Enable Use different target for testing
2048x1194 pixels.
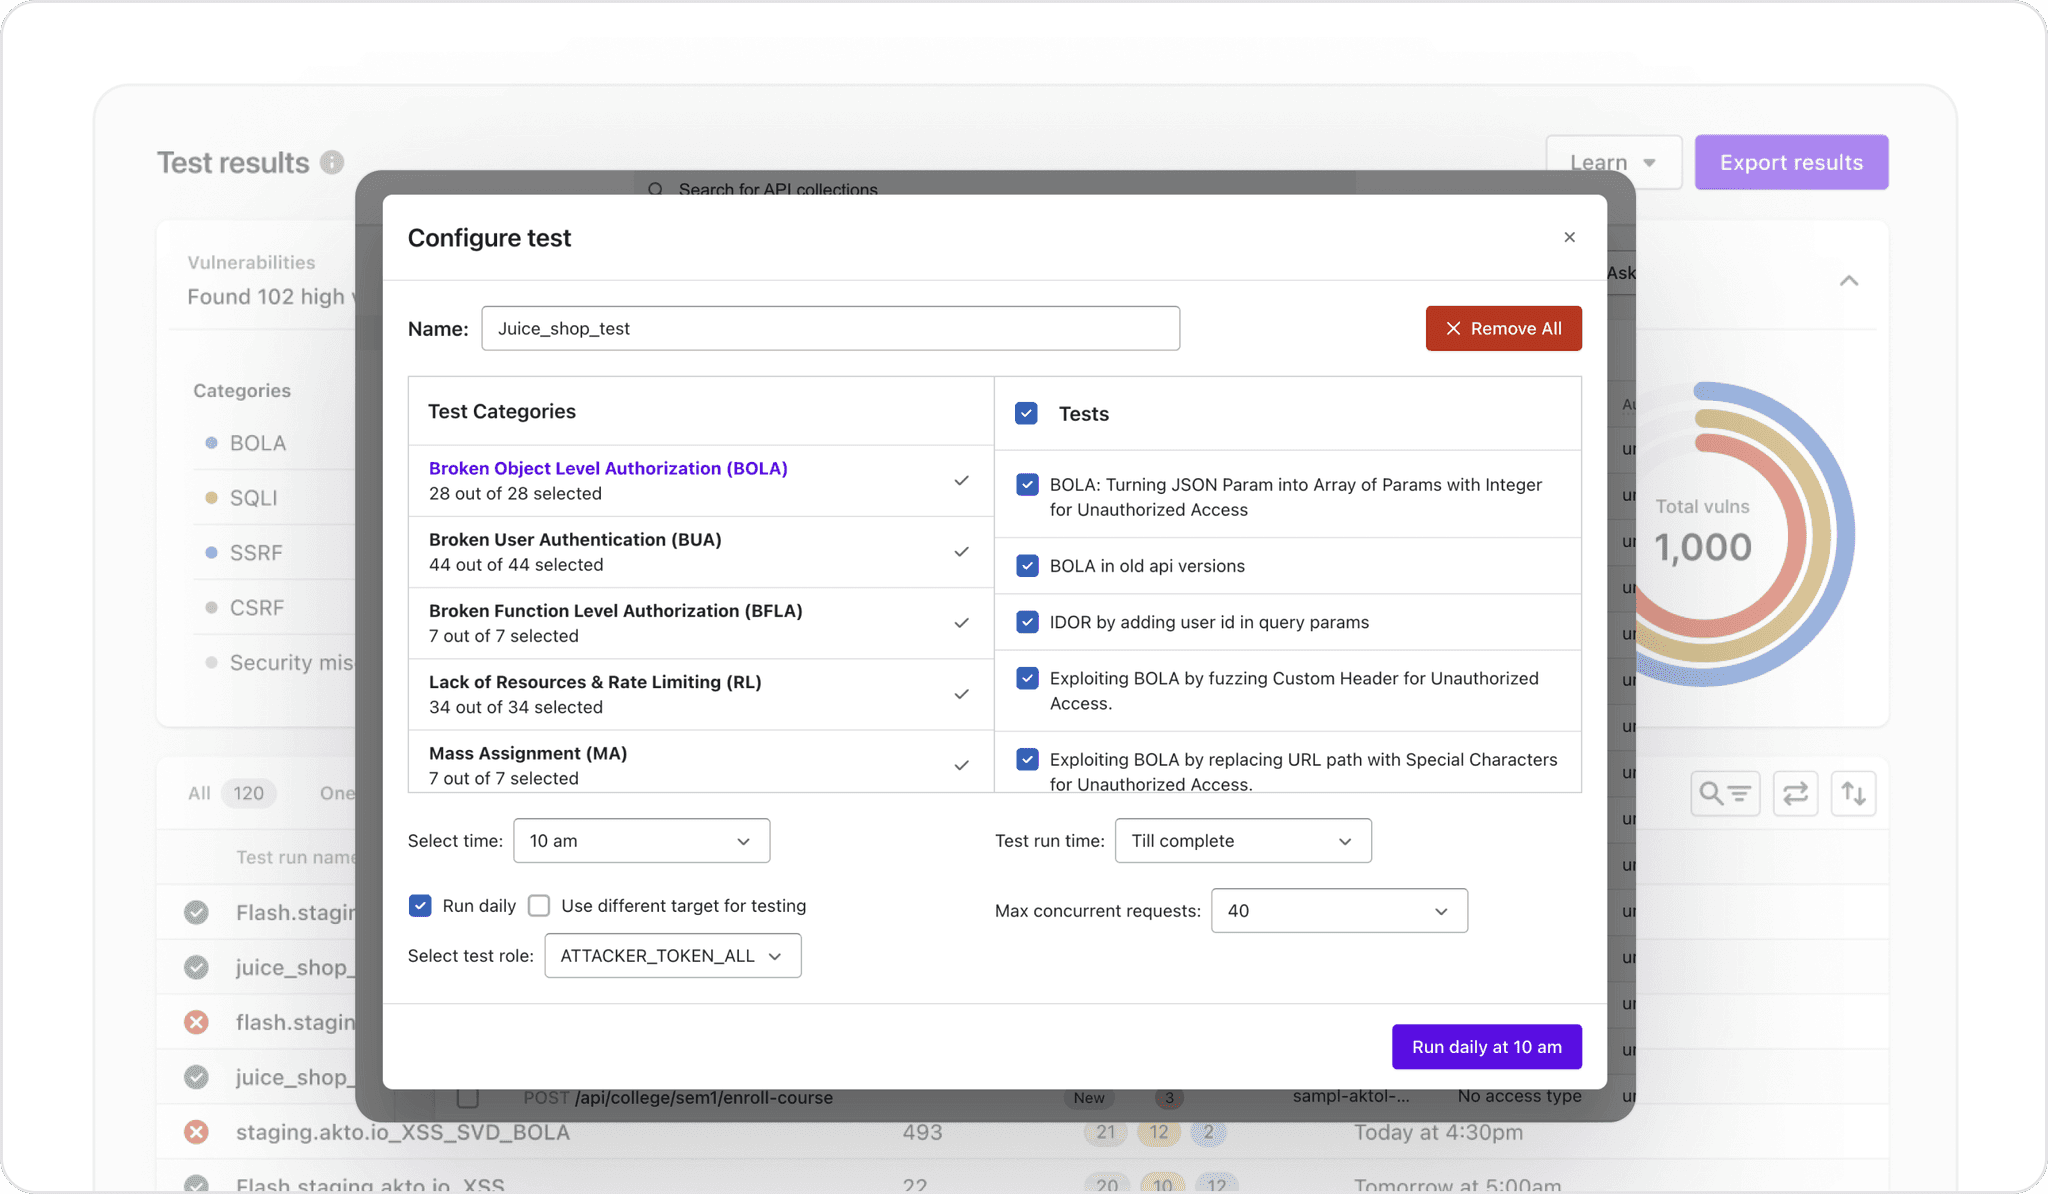pyautogui.click(x=539, y=905)
